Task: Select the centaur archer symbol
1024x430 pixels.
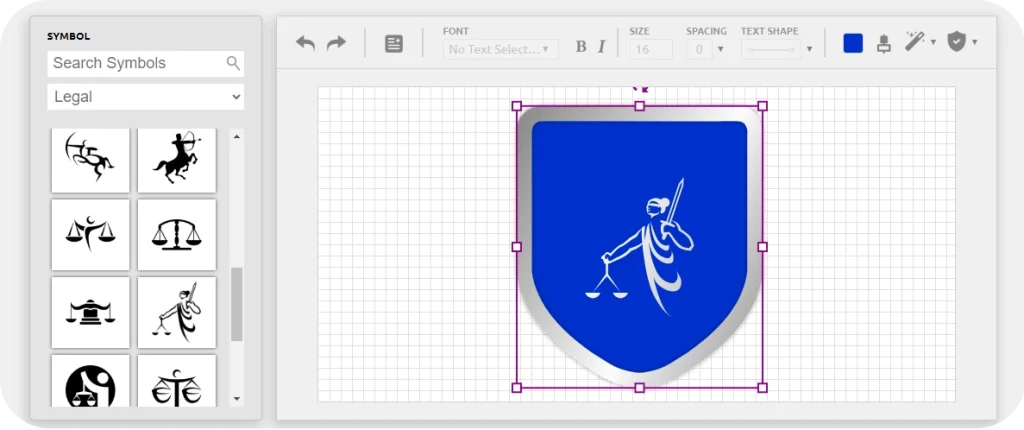Action: [x=176, y=159]
